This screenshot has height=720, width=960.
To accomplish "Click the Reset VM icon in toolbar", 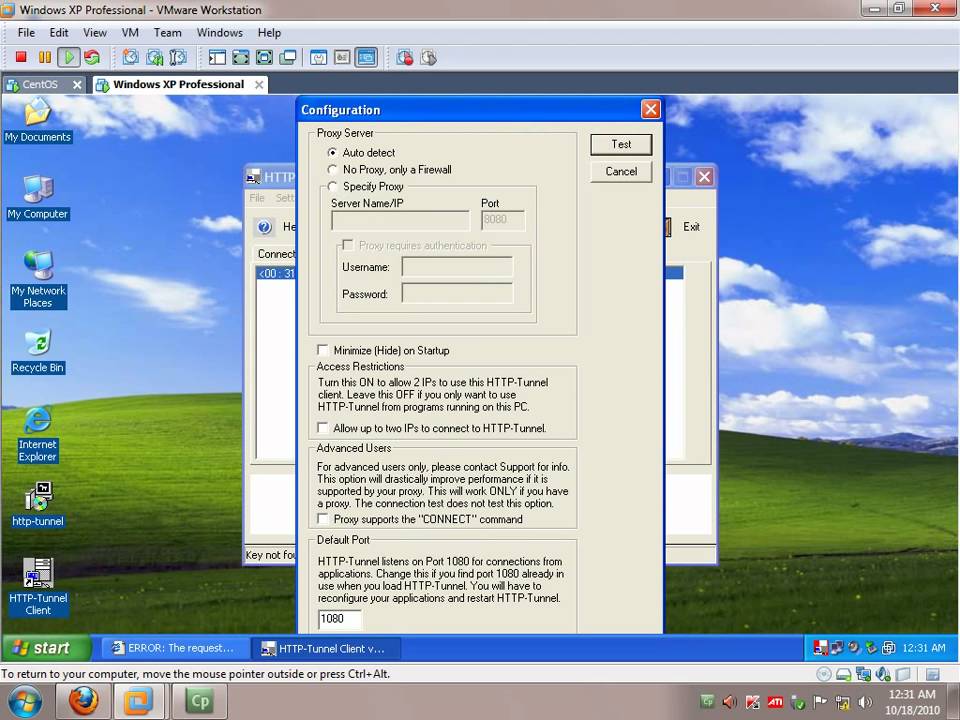I will 92,58.
